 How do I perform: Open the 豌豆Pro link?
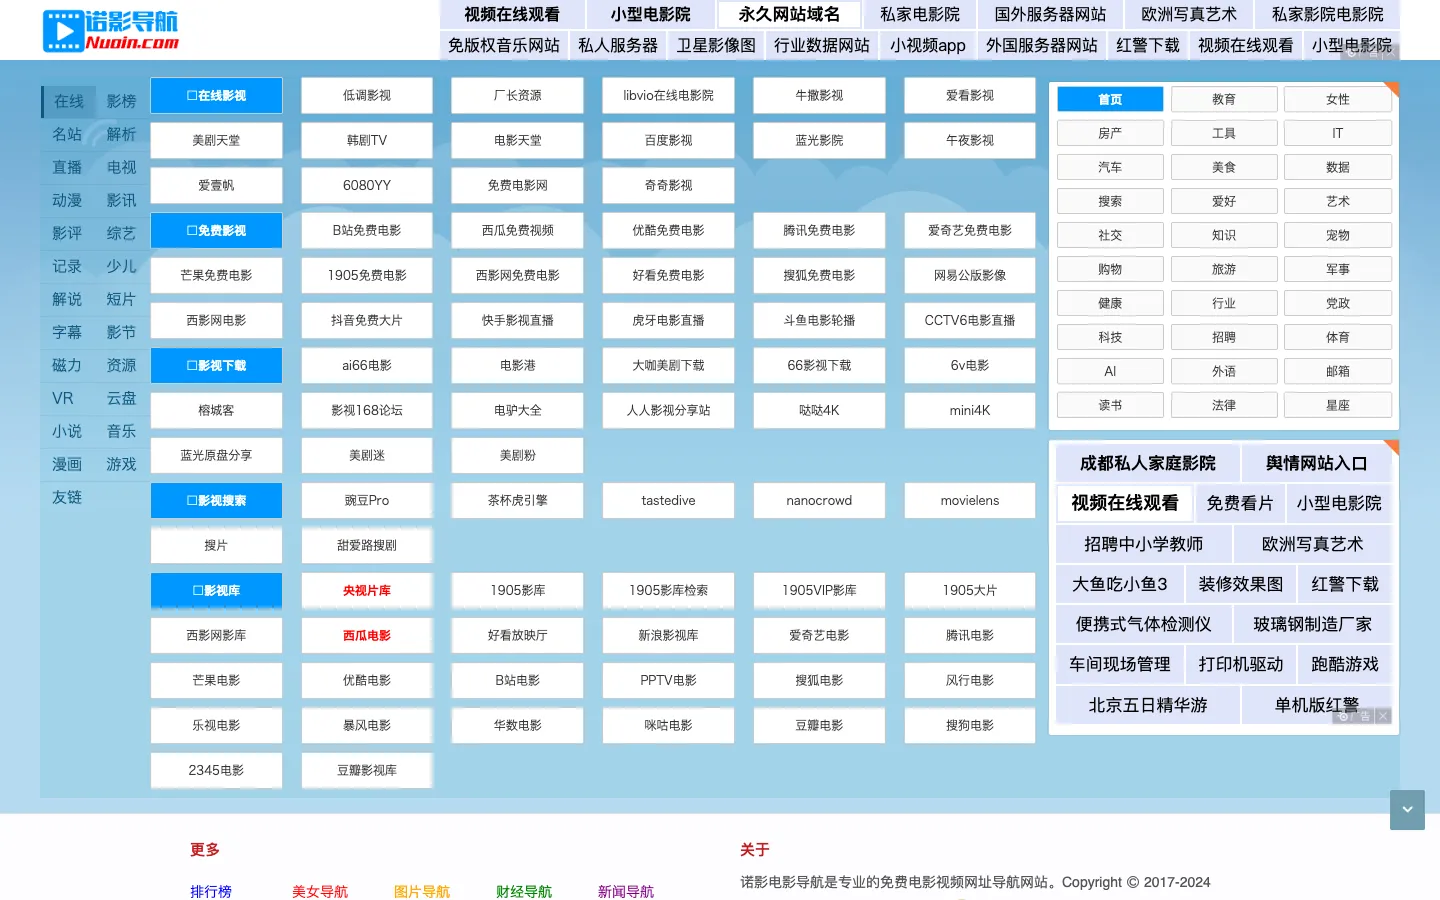367,501
